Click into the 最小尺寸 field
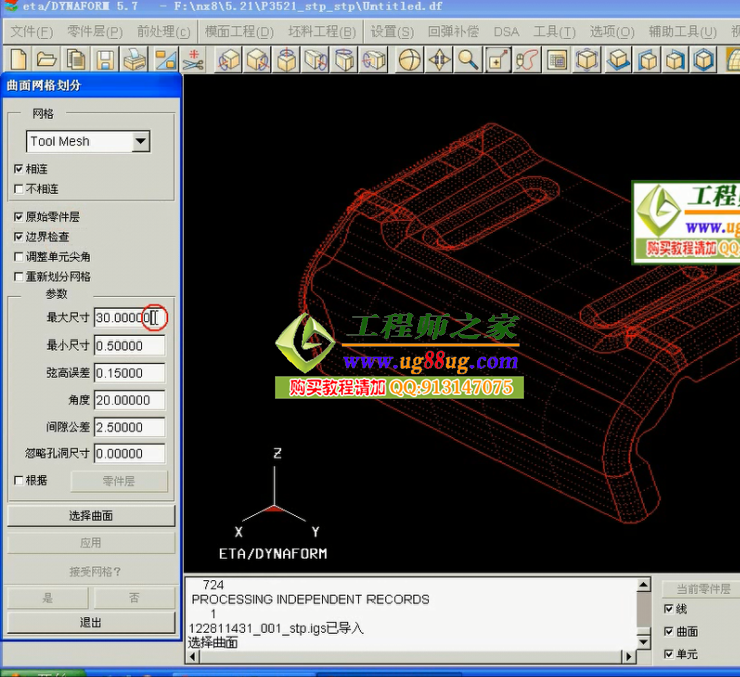This screenshot has width=740, height=677. (x=129, y=346)
